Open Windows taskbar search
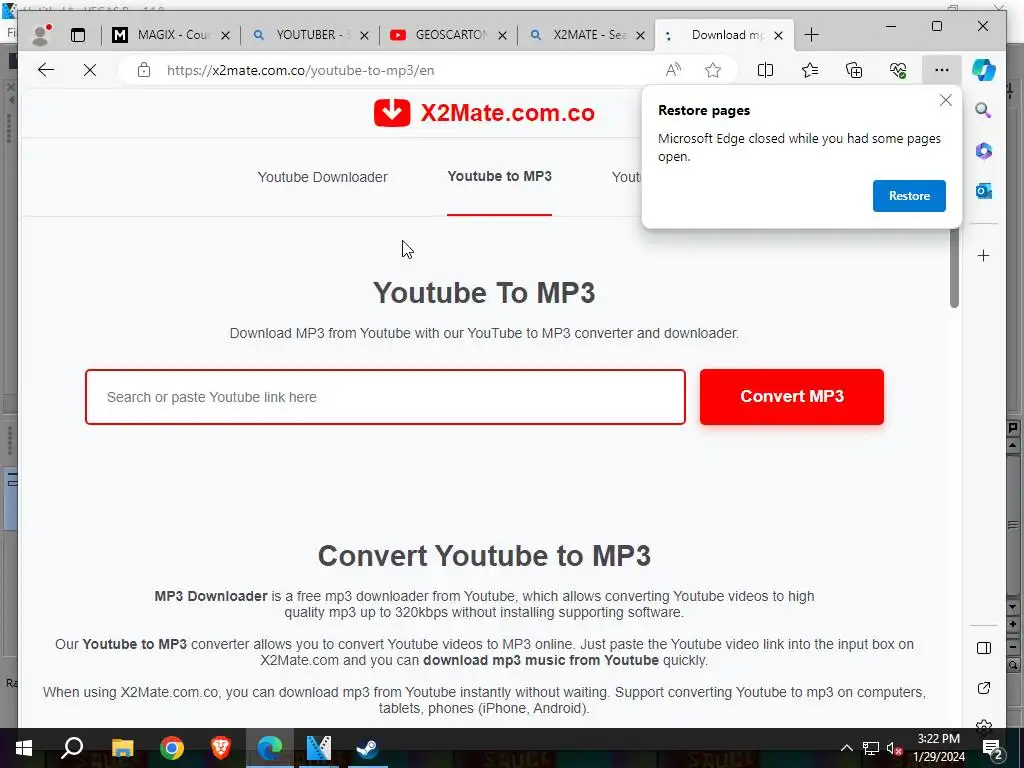The width and height of the screenshot is (1024, 768). (72, 748)
